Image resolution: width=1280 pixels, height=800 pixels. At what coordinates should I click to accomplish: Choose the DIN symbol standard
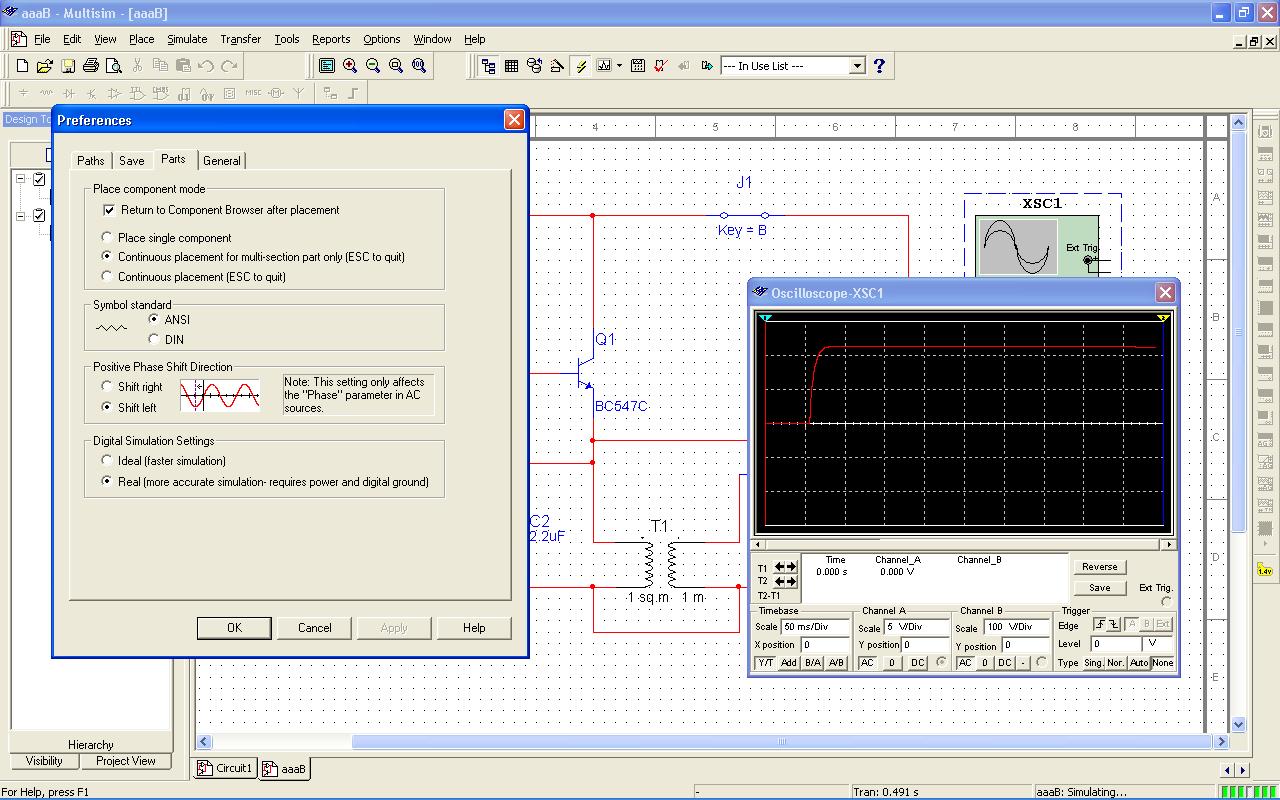pos(154,340)
